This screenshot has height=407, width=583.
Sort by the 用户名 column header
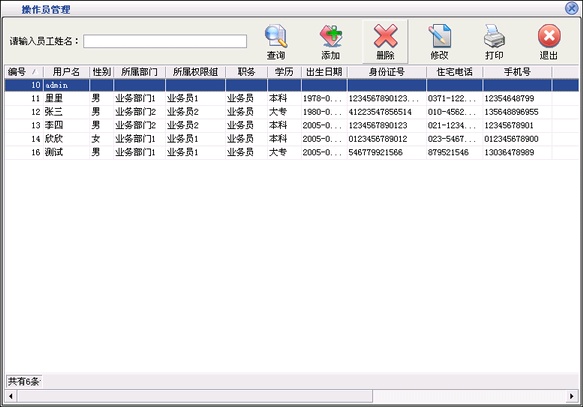(x=66, y=72)
